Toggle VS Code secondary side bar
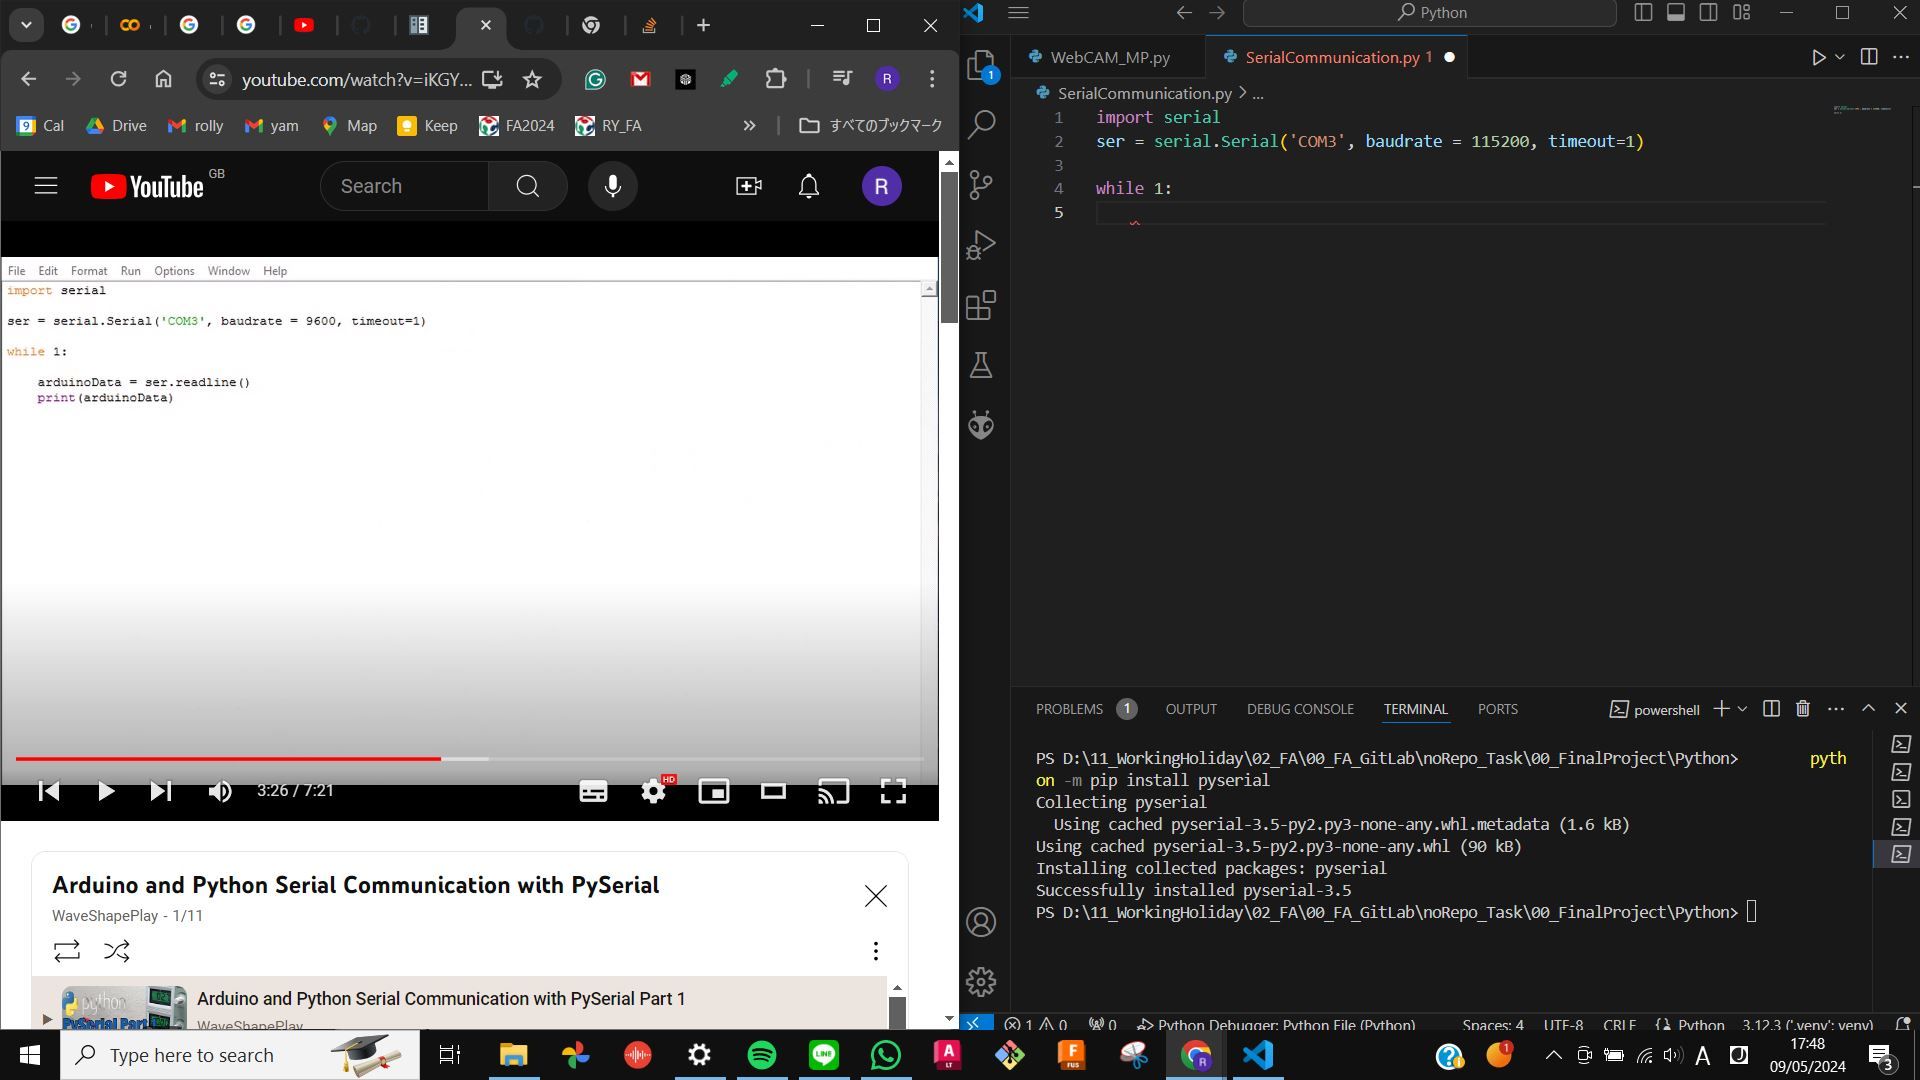 (1709, 12)
